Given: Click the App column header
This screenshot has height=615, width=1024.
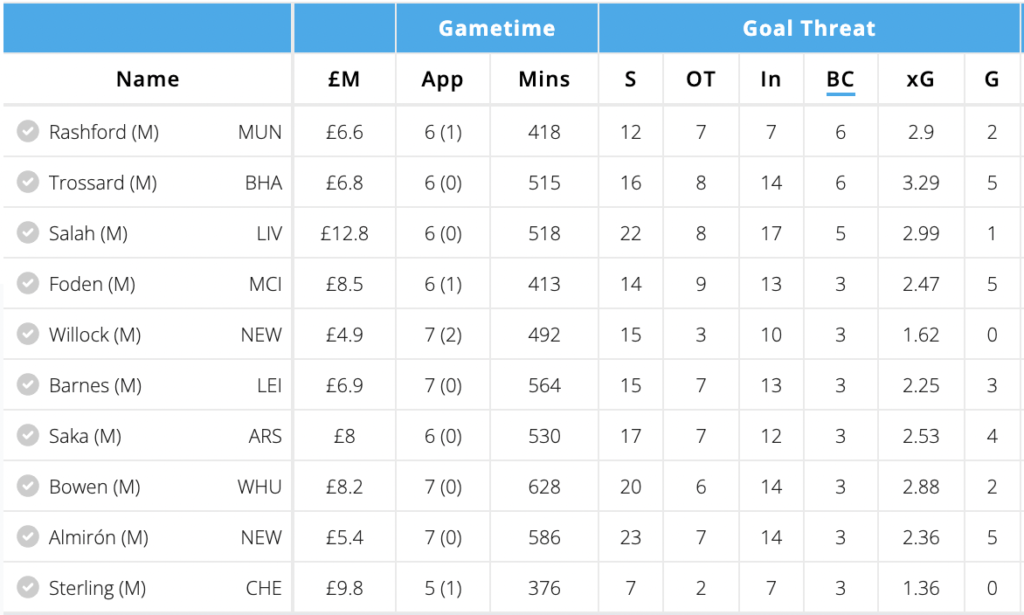Looking at the screenshot, I should 442,79.
